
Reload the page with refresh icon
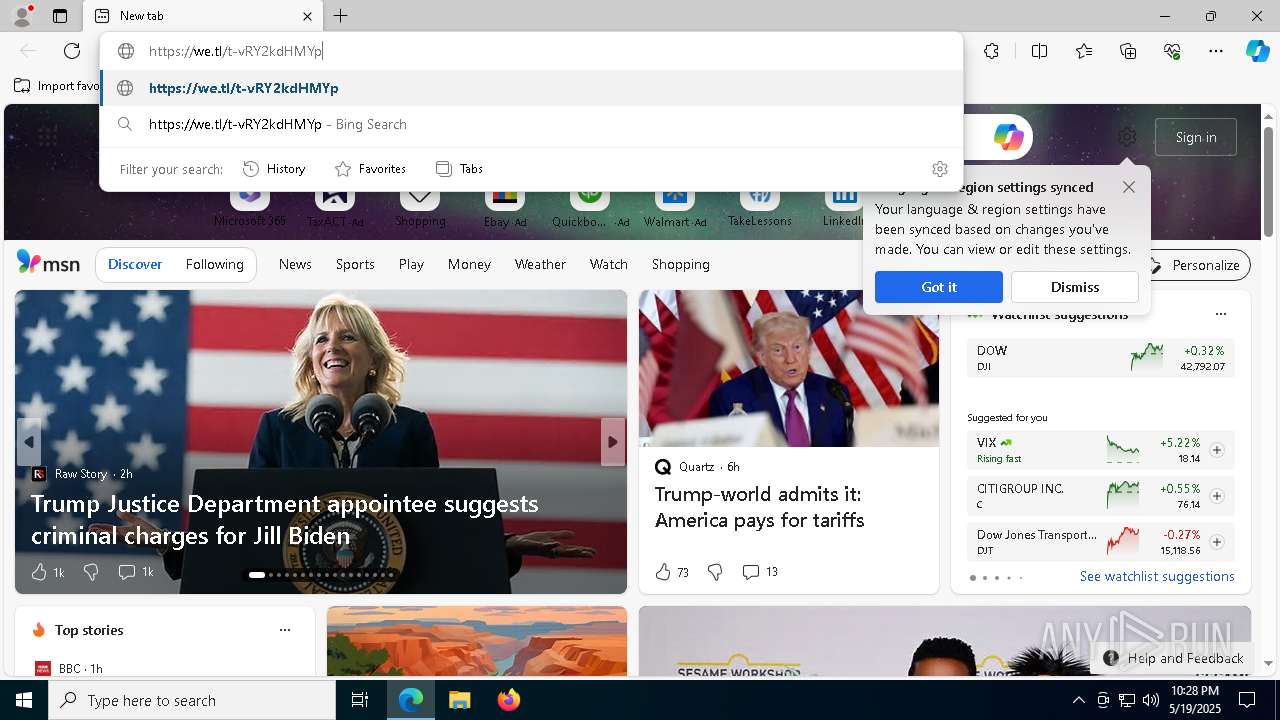coord(72,51)
